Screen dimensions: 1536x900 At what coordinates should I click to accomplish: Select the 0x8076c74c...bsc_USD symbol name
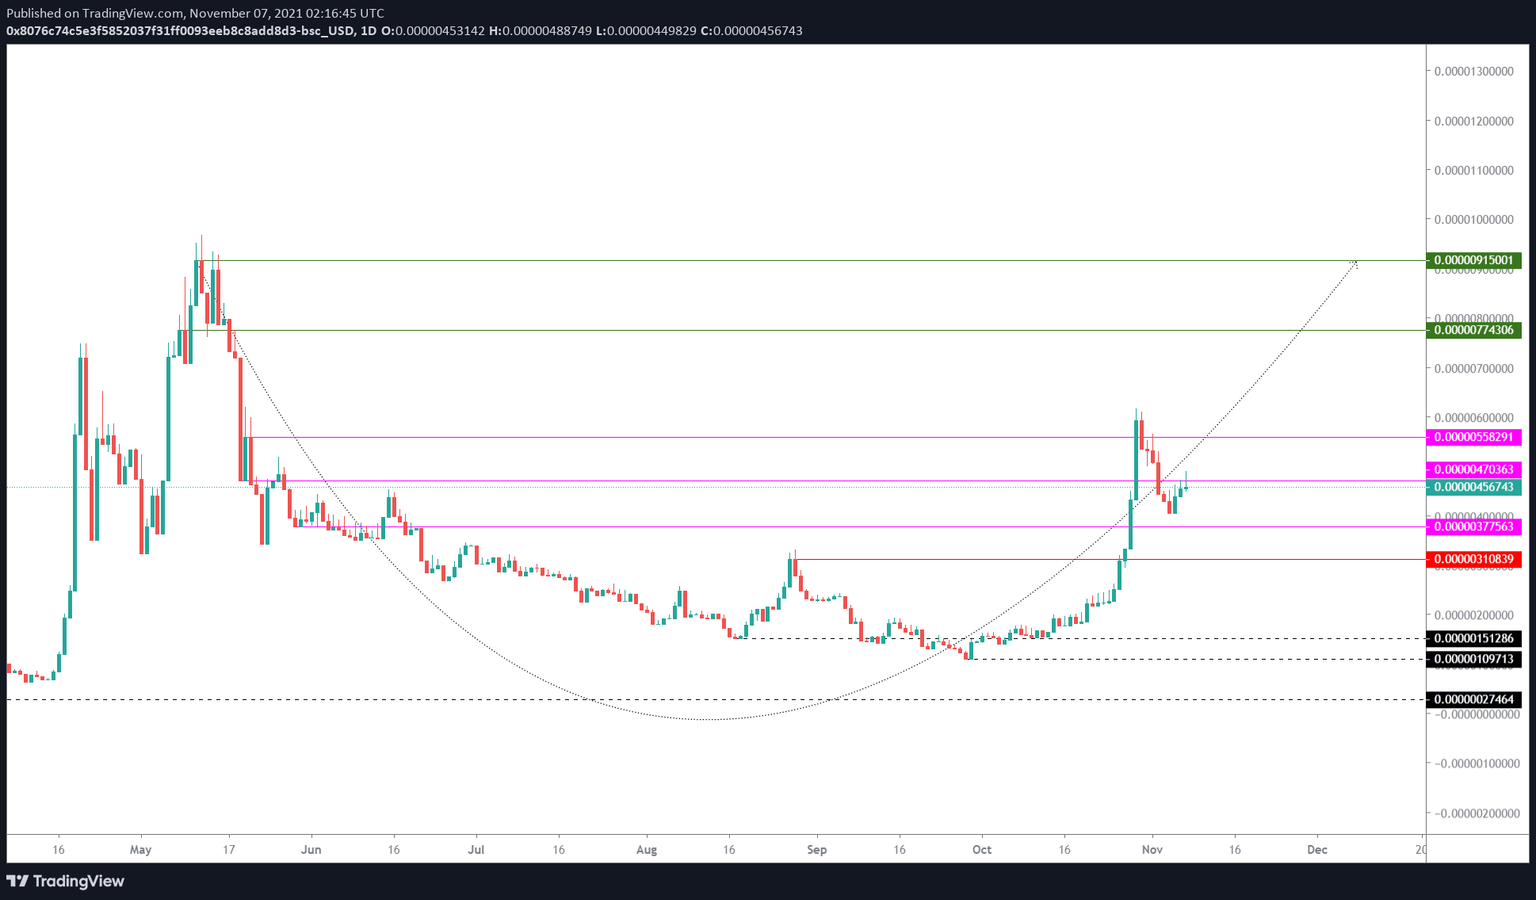(x=180, y=31)
